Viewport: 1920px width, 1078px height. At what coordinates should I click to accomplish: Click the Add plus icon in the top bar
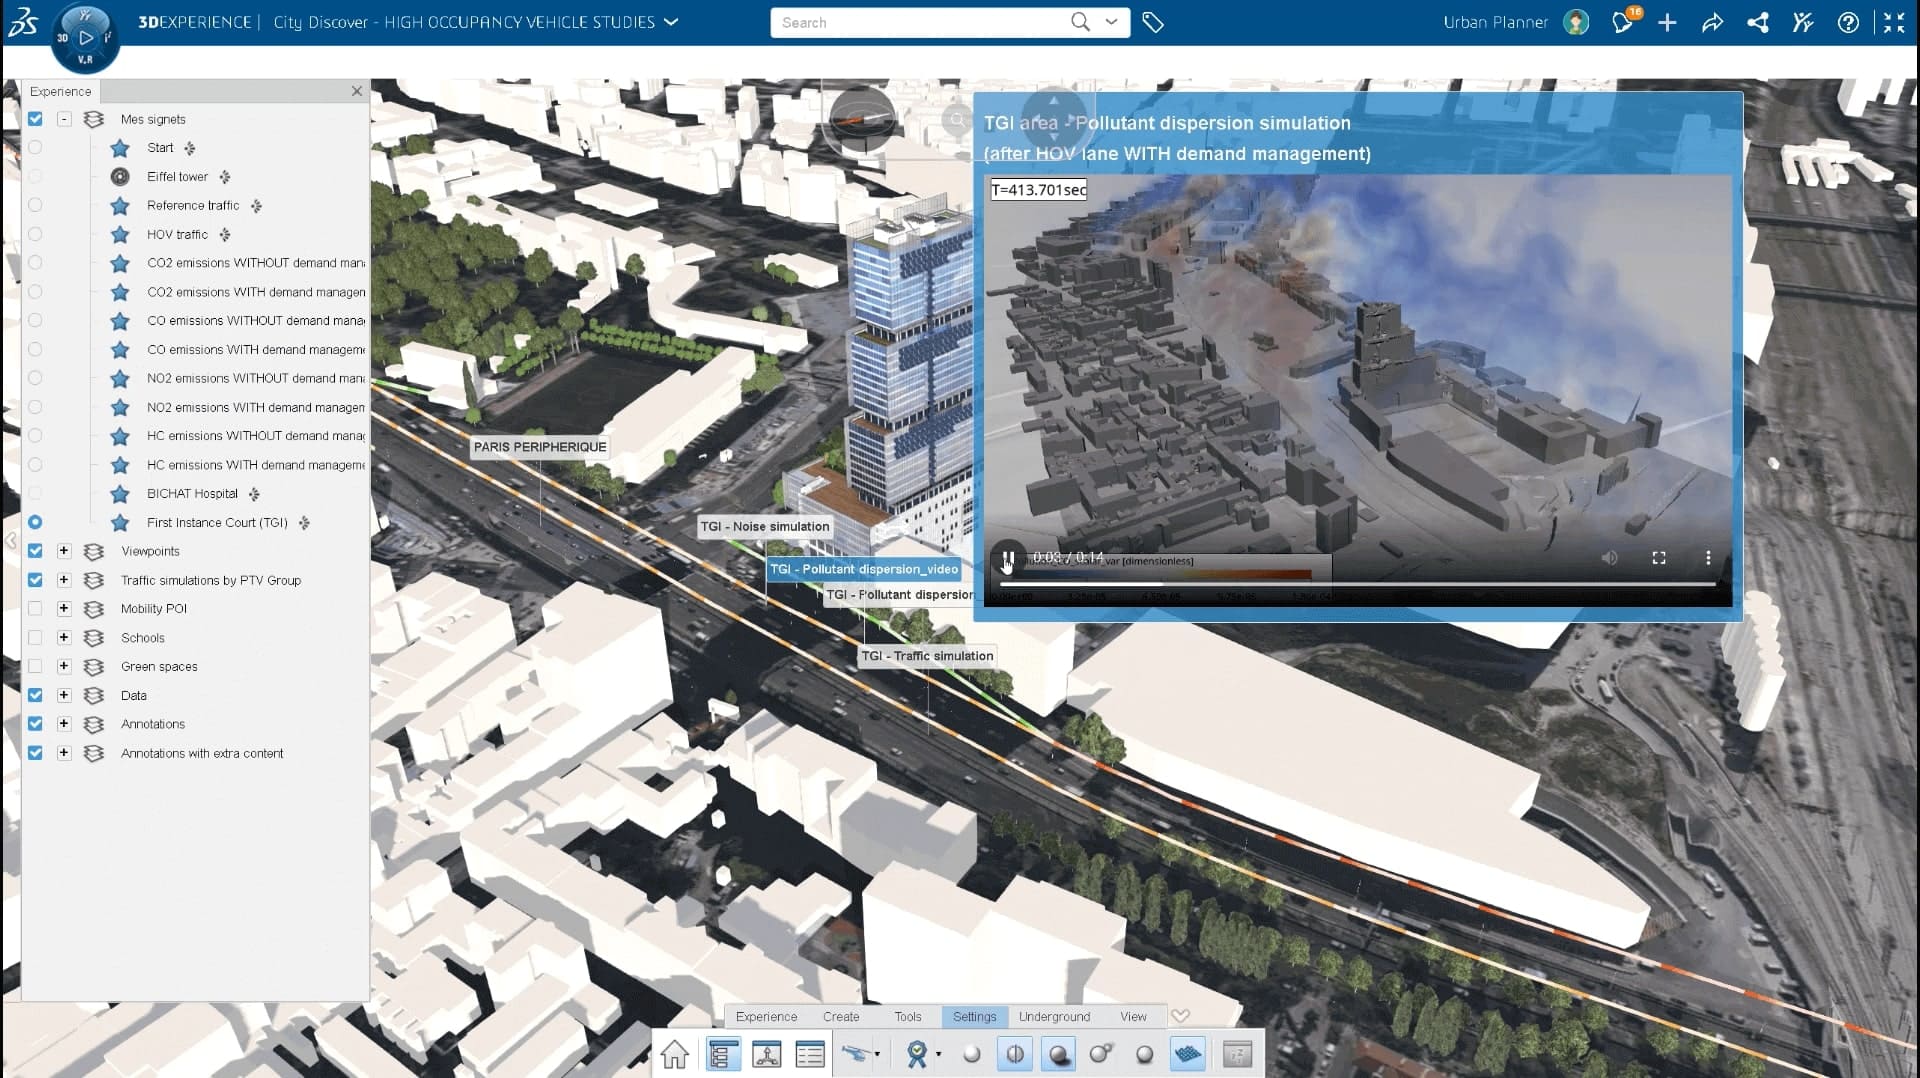tap(1667, 22)
